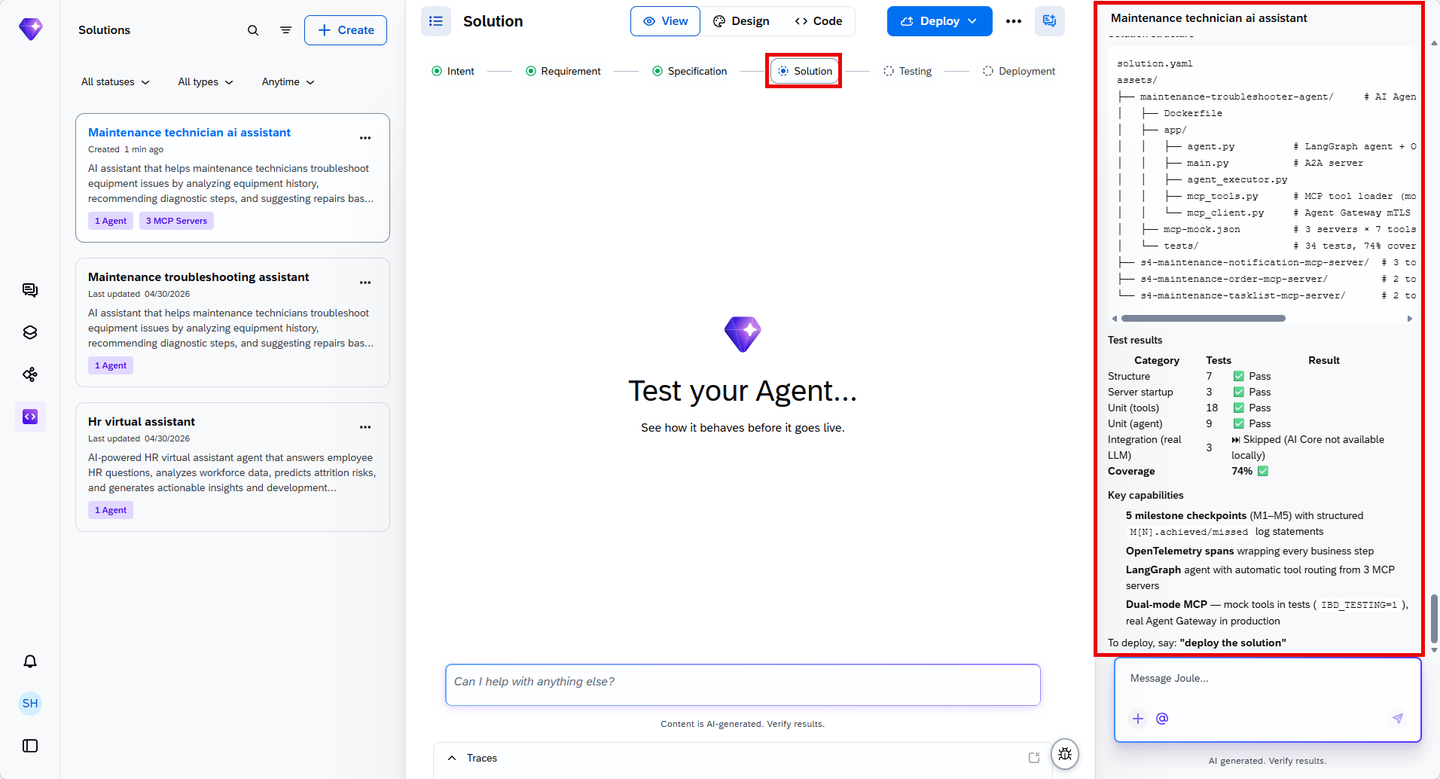Open the Solutions filter icon

(286, 30)
